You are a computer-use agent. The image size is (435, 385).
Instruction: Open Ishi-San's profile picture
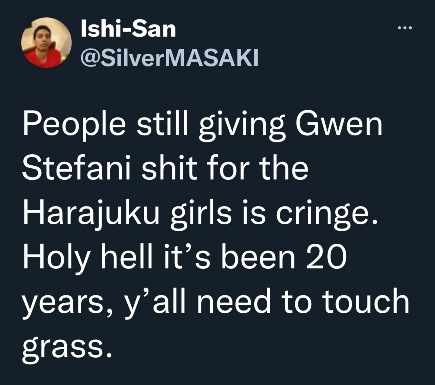click(x=46, y=43)
